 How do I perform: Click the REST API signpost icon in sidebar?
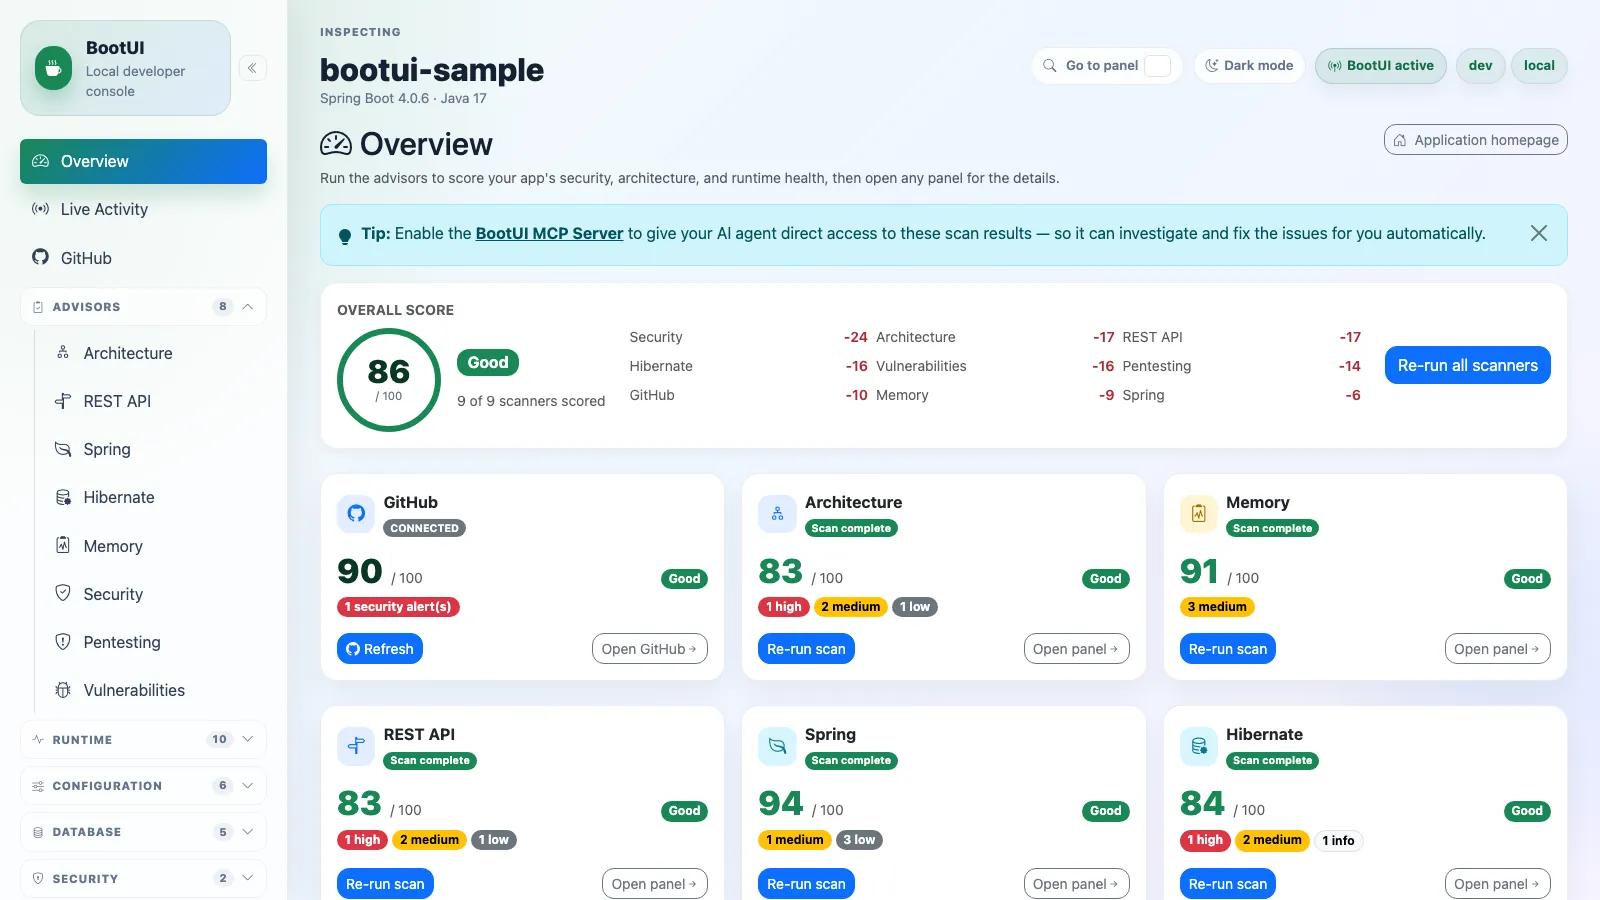tap(63, 401)
